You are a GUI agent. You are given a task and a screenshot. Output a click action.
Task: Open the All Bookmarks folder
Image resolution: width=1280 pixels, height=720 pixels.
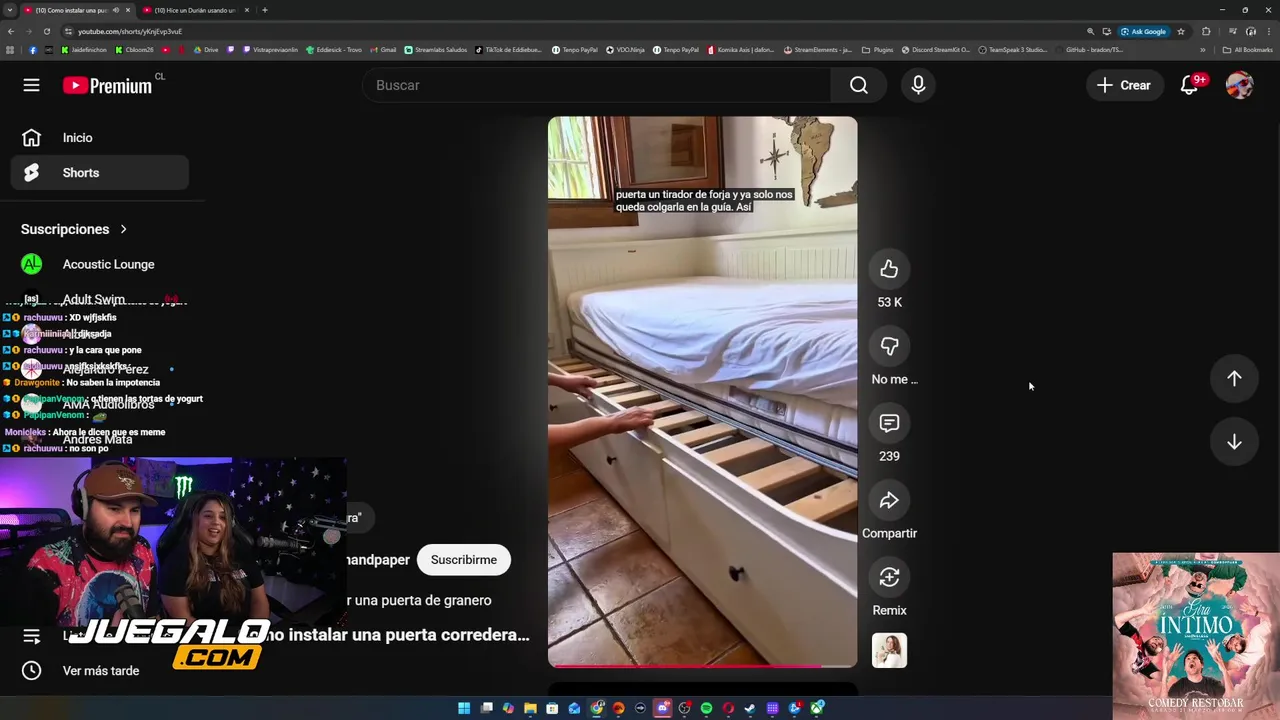[1247, 49]
